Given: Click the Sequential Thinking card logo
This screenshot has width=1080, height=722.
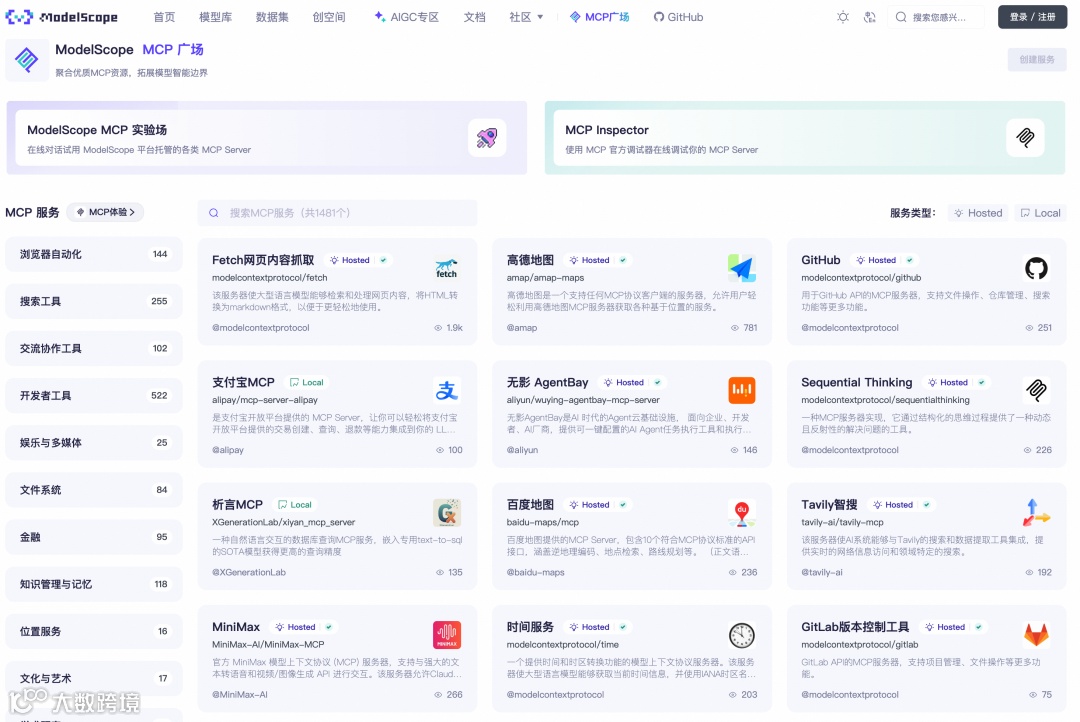Looking at the screenshot, I should tap(1036, 391).
